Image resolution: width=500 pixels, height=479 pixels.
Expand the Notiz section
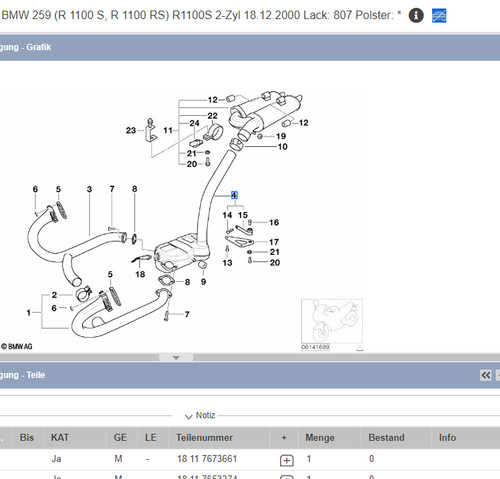[x=200, y=416]
